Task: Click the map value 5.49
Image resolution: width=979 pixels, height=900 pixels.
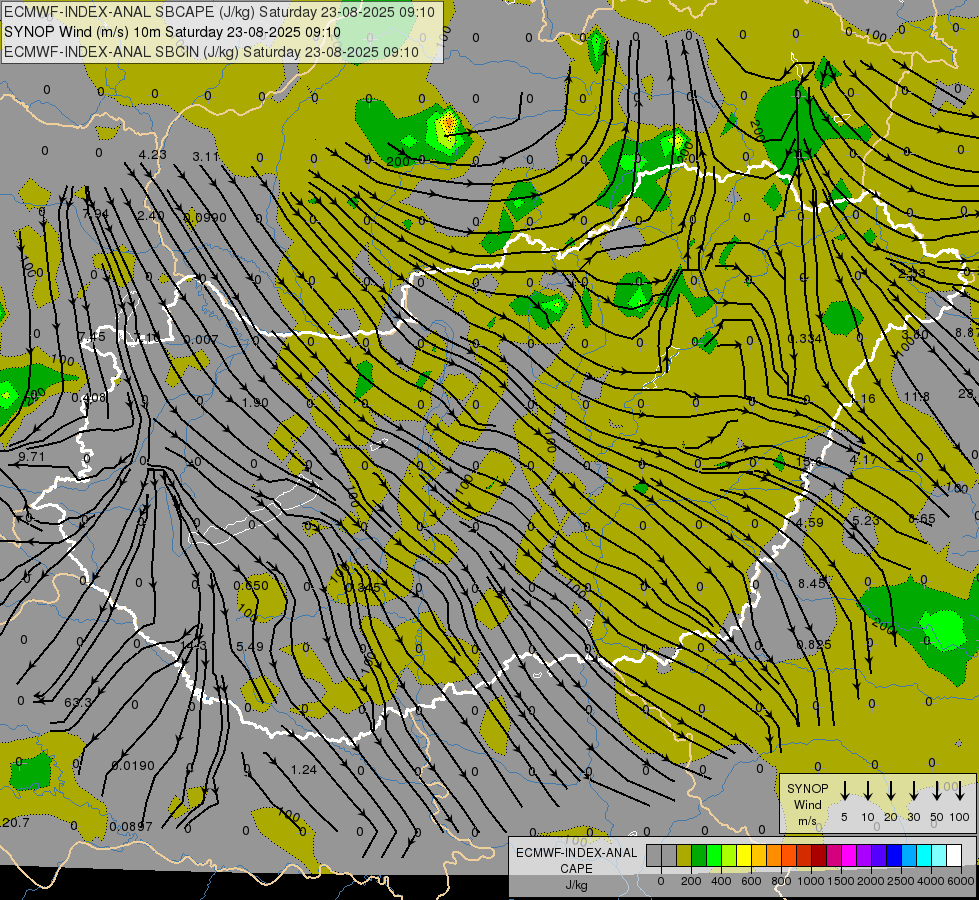Action: click(x=250, y=646)
